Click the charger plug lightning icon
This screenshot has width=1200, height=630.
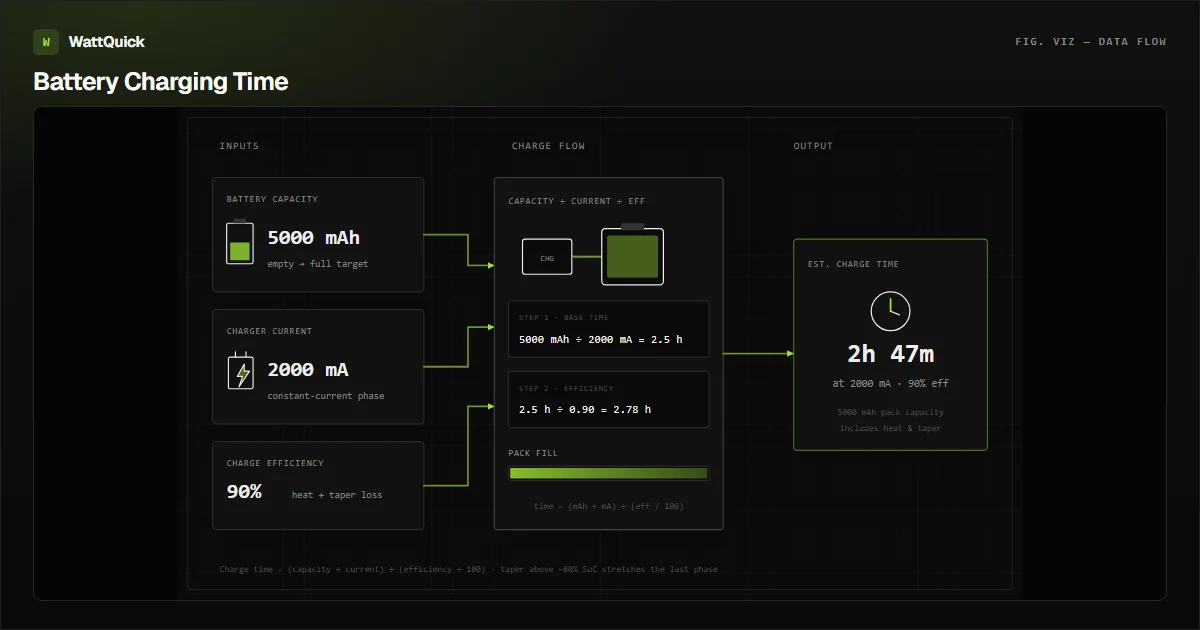coord(240,373)
